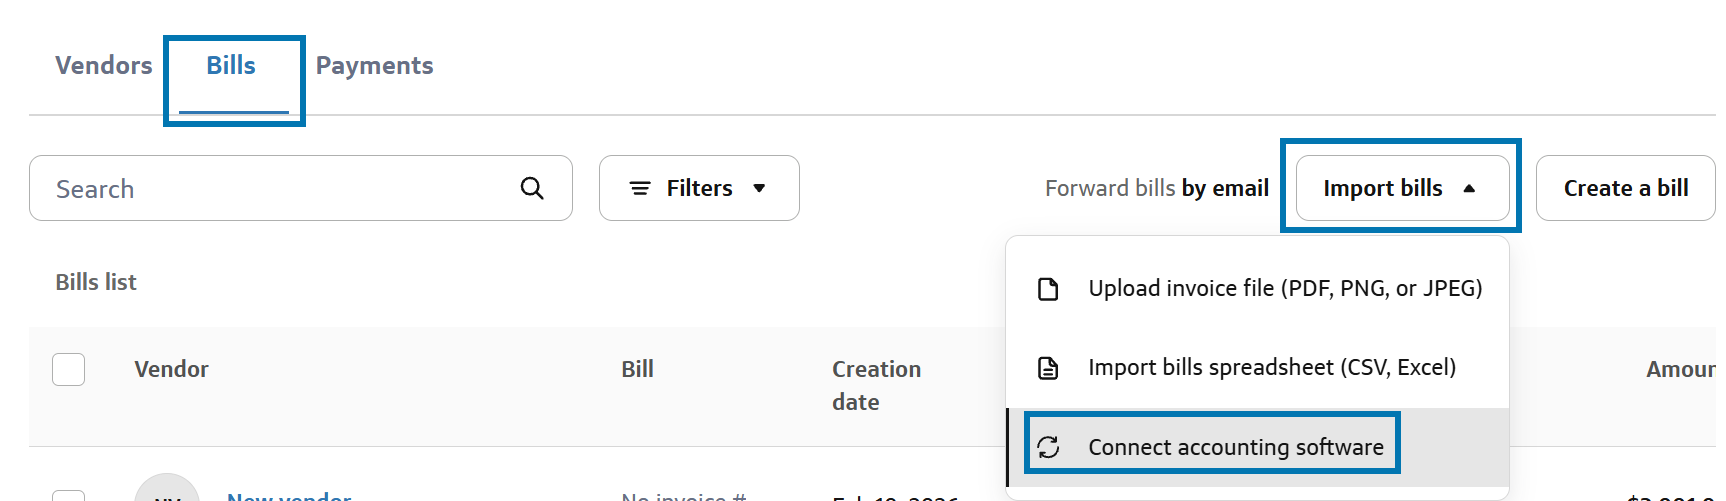The width and height of the screenshot is (1726, 501).
Task: Open the Payments tab
Action: [374, 66]
